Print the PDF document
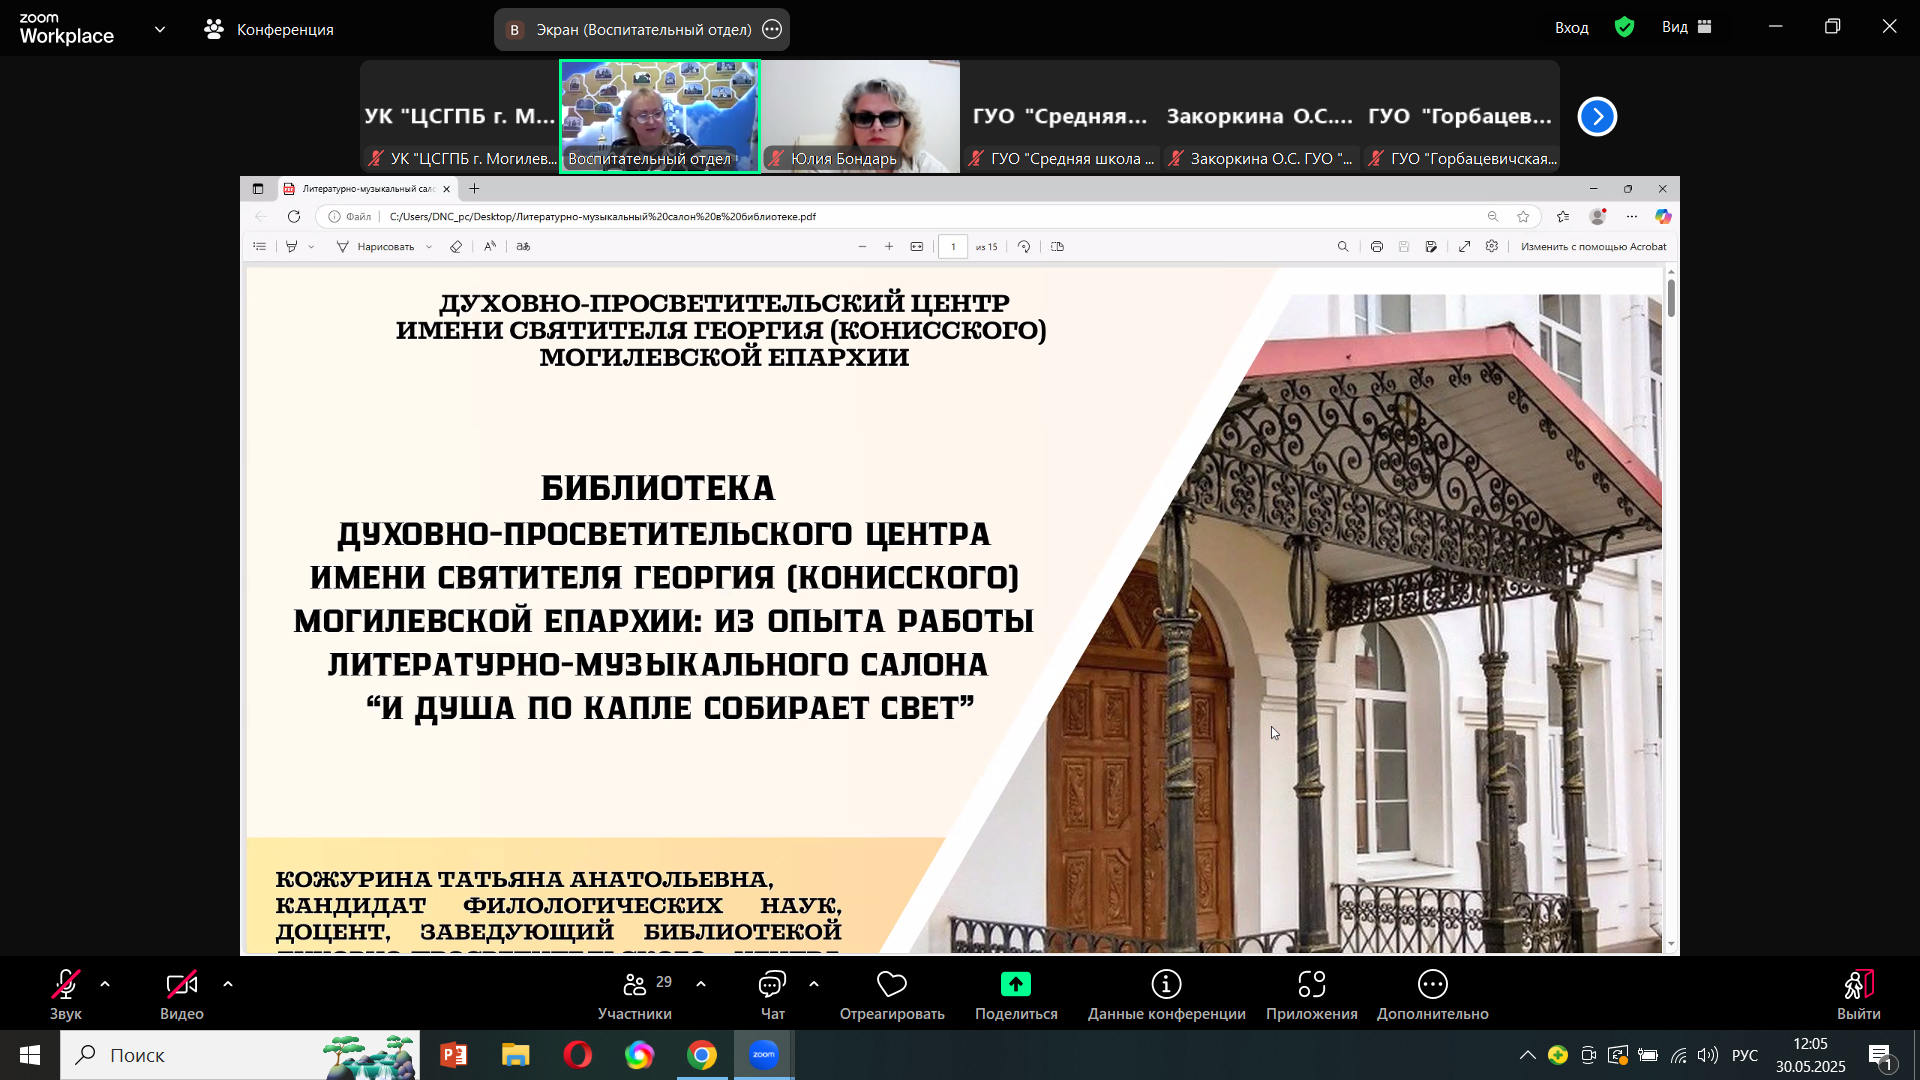The height and width of the screenshot is (1080, 1920). click(x=1377, y=246)
